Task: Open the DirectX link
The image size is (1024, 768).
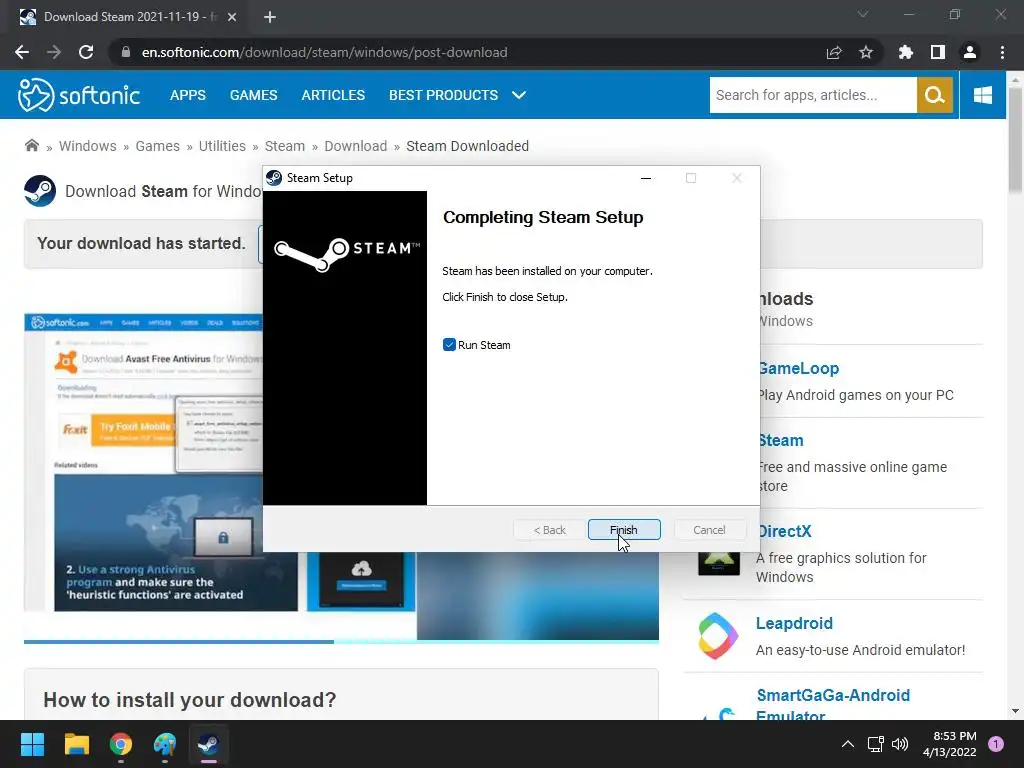Action: (x=786, y=531)
